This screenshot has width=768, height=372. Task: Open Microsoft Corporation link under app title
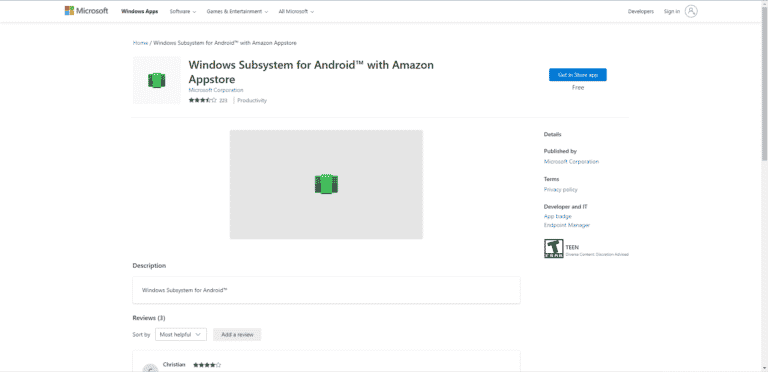click(x=216, y=90)
